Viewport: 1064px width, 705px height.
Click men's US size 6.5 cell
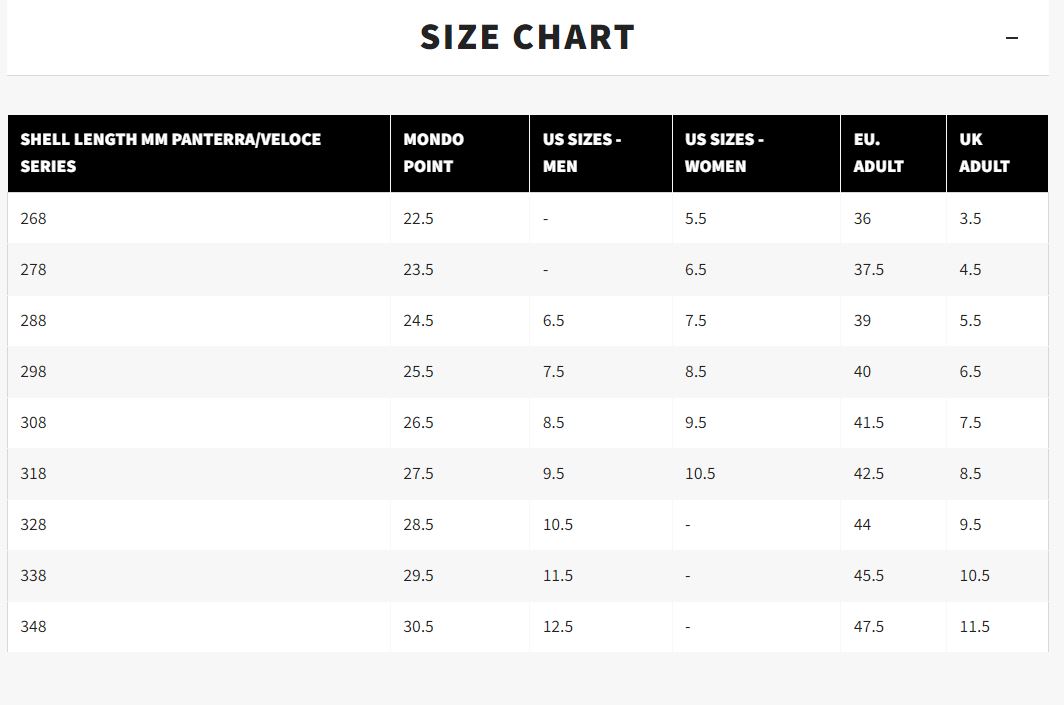[601, 320]
